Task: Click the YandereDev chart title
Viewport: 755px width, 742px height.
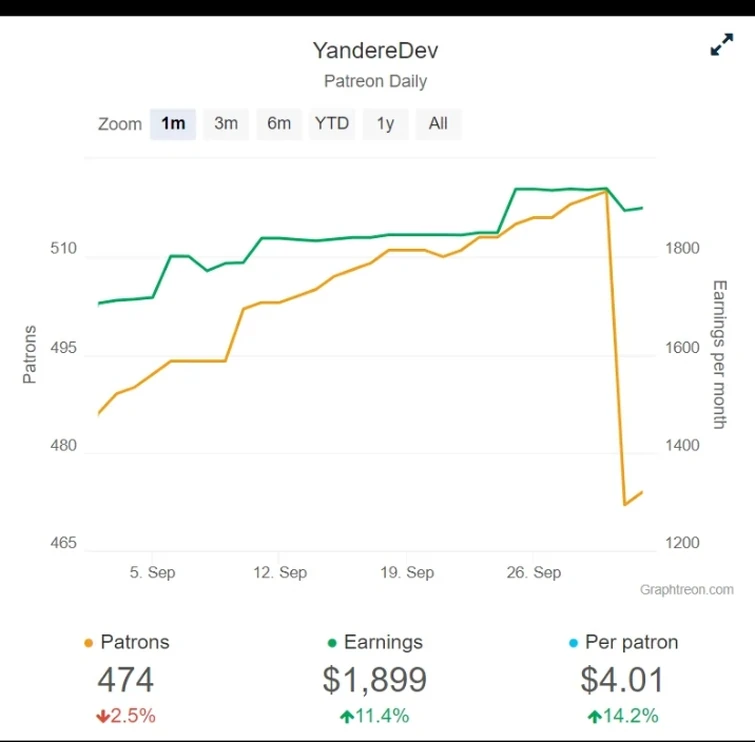Action: click(375, 50)
